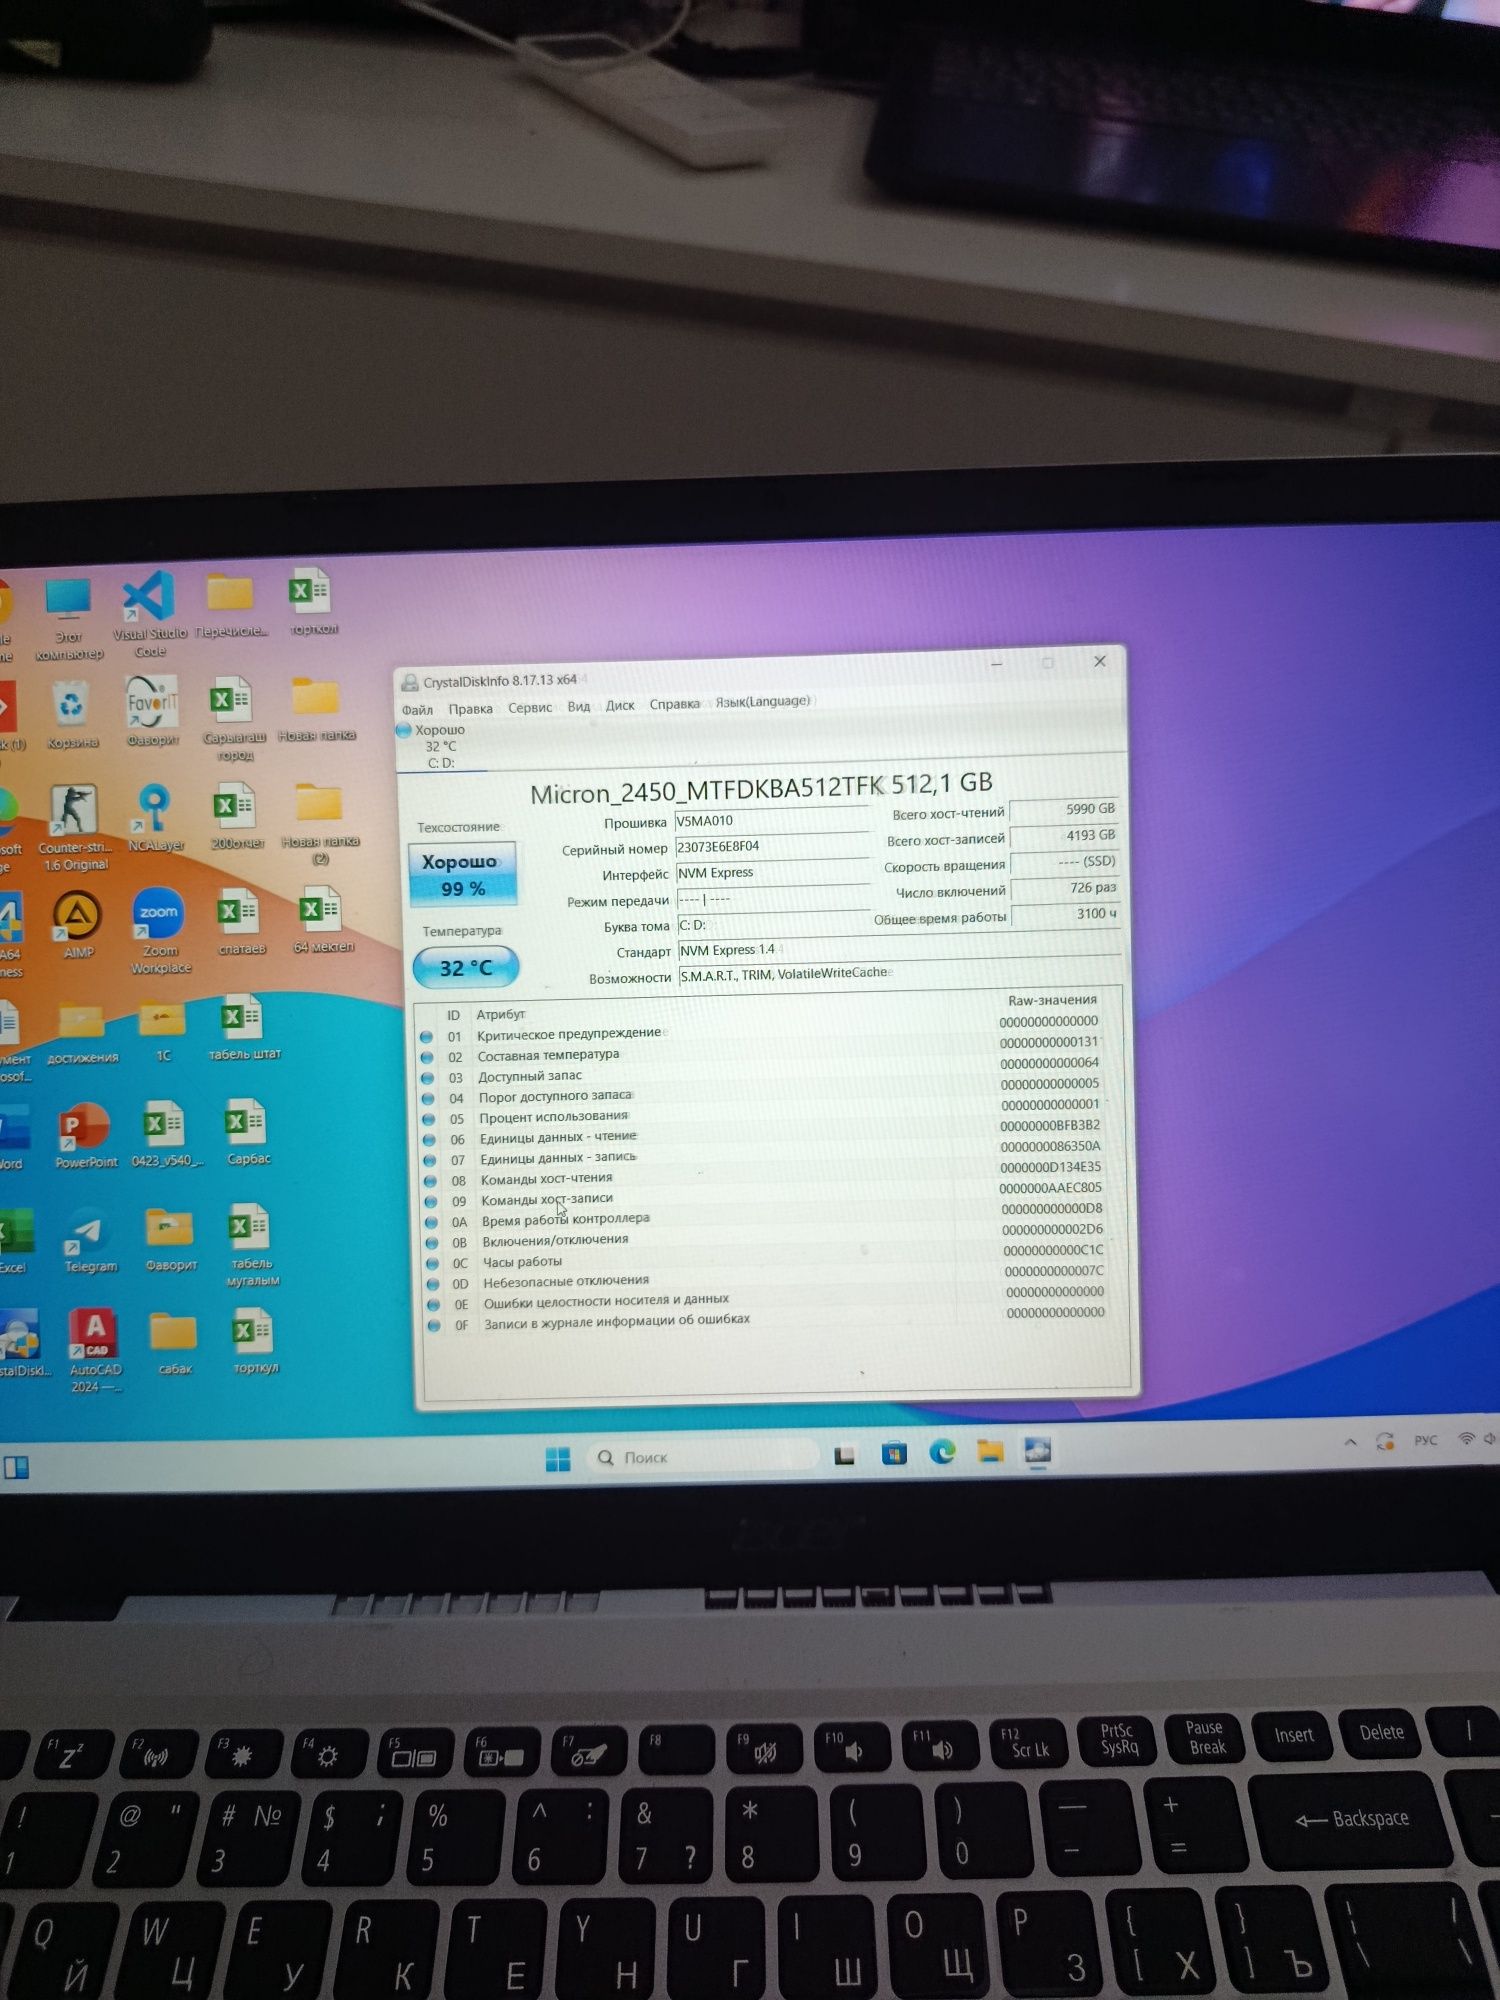Click the CrystalDiskInfo taskbar icon
Viewport: 1500px width, 2000px height.
1038,1450
